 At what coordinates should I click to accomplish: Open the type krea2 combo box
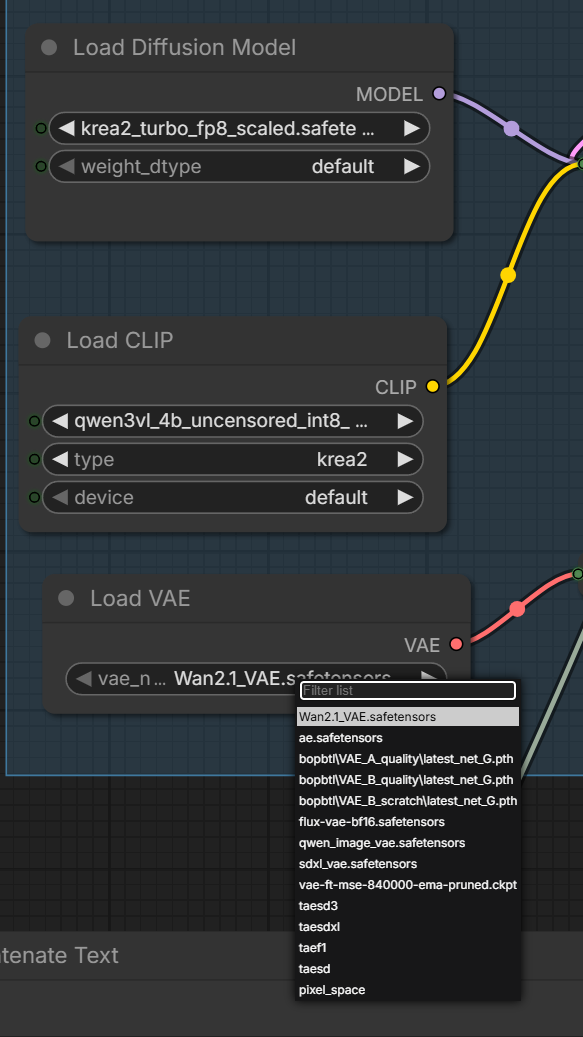click(233, 460)
